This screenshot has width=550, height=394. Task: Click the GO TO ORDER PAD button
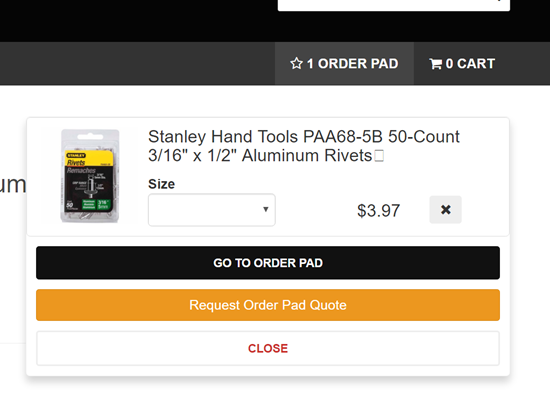(268, 263)
